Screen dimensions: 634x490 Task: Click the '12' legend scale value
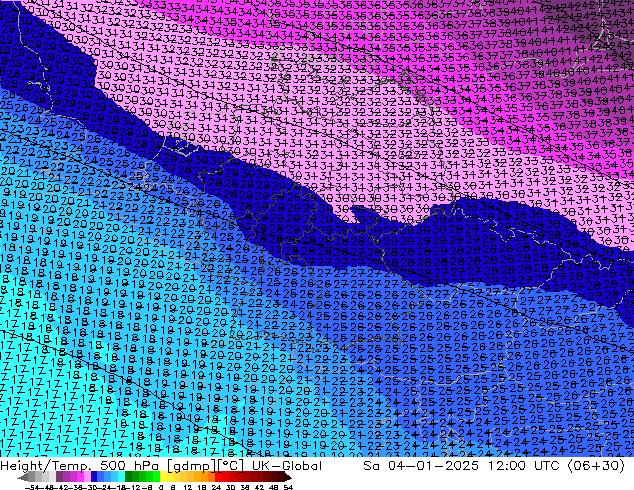coord(187,488)
